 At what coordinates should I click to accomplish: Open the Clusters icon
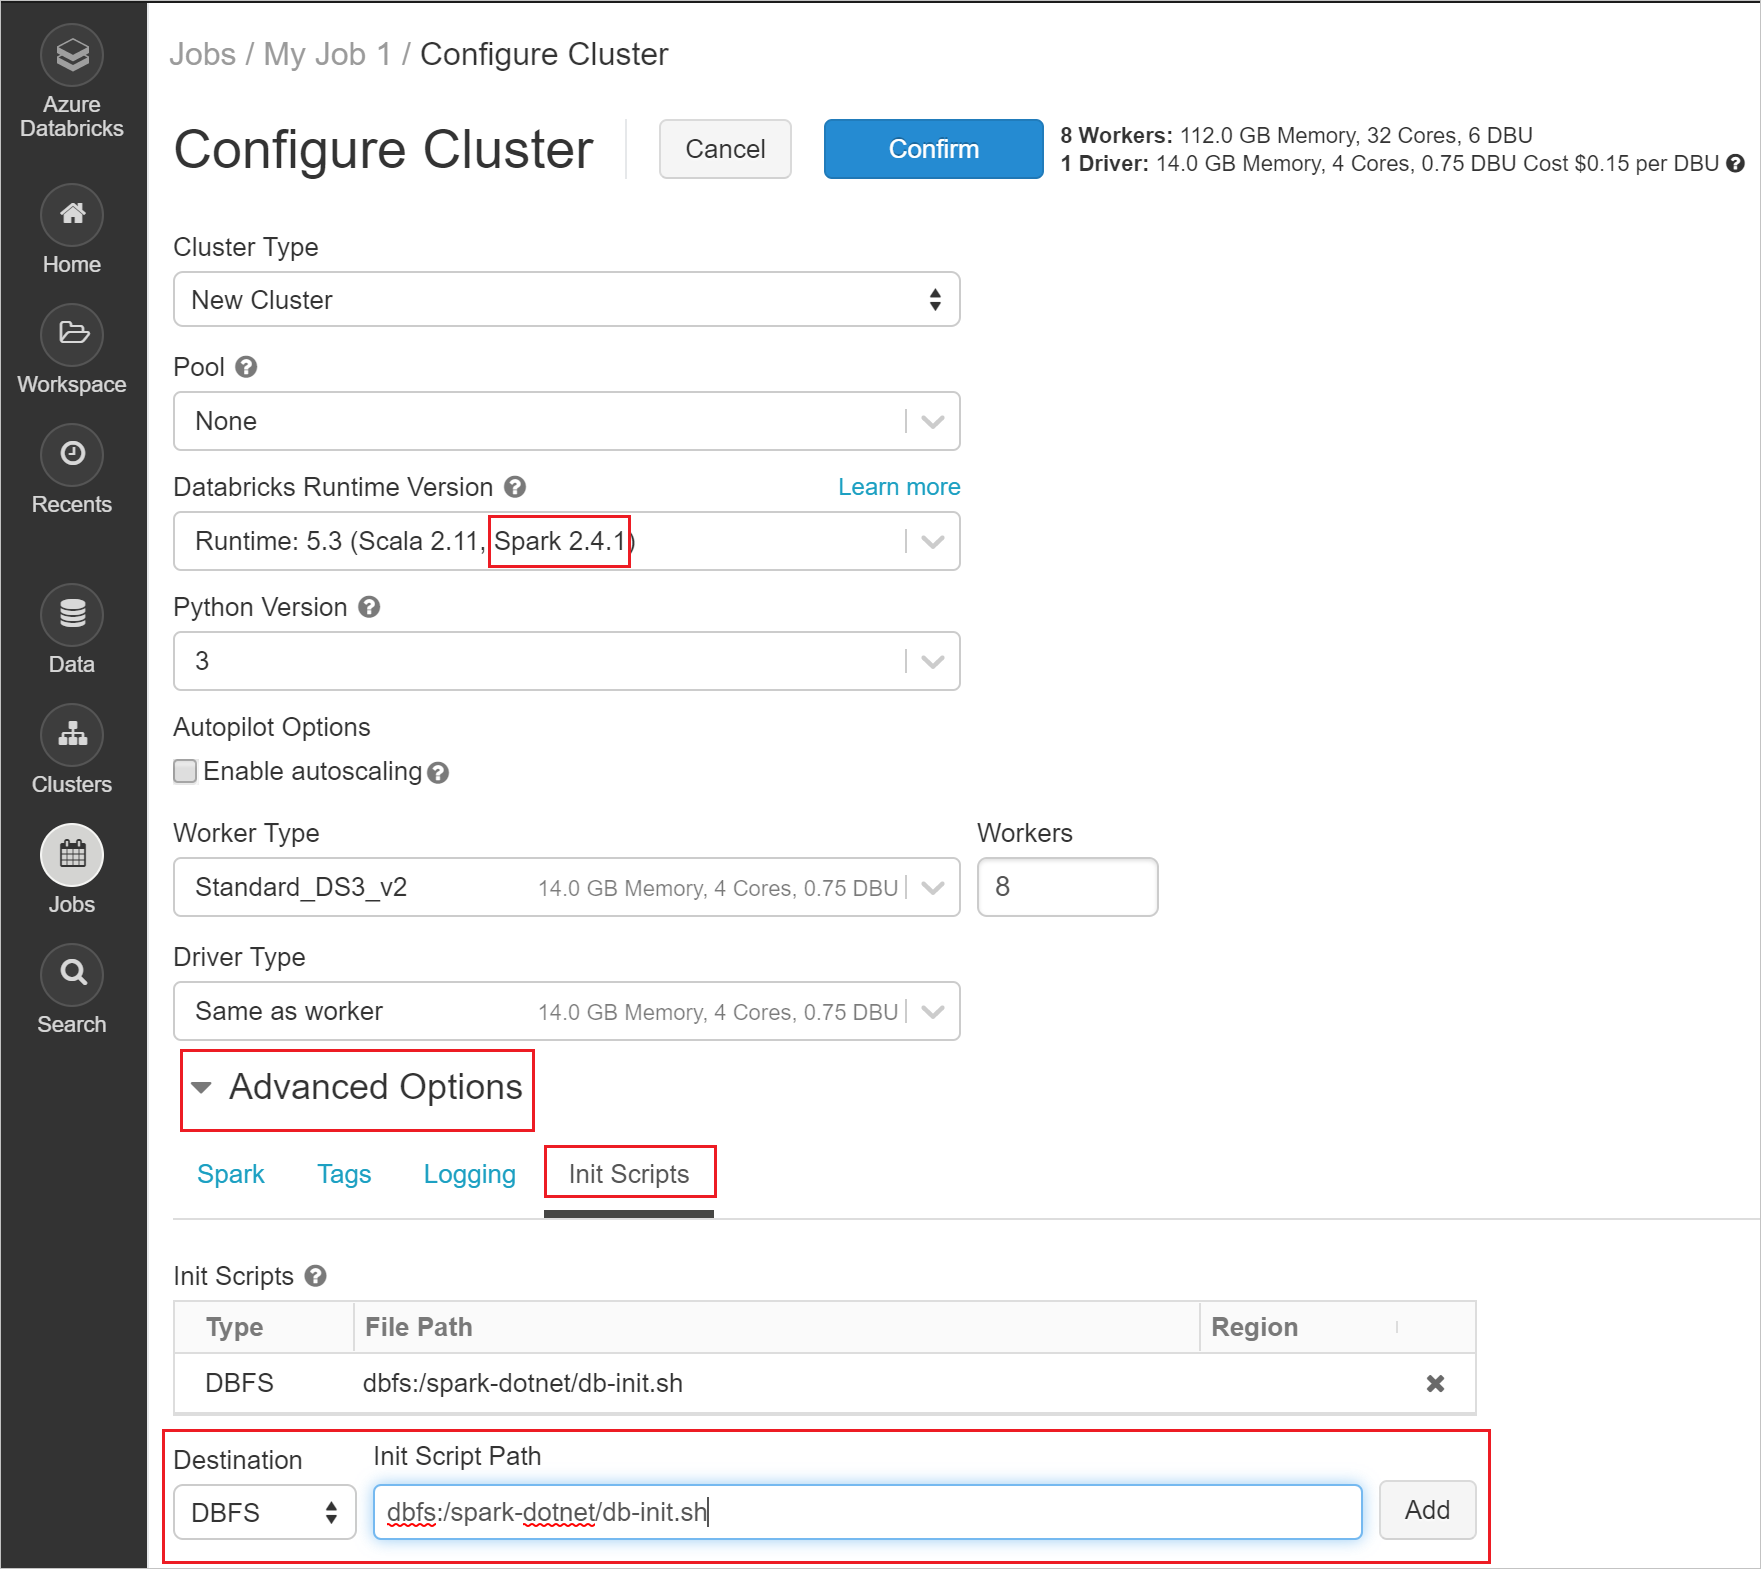tap(71, 735)
